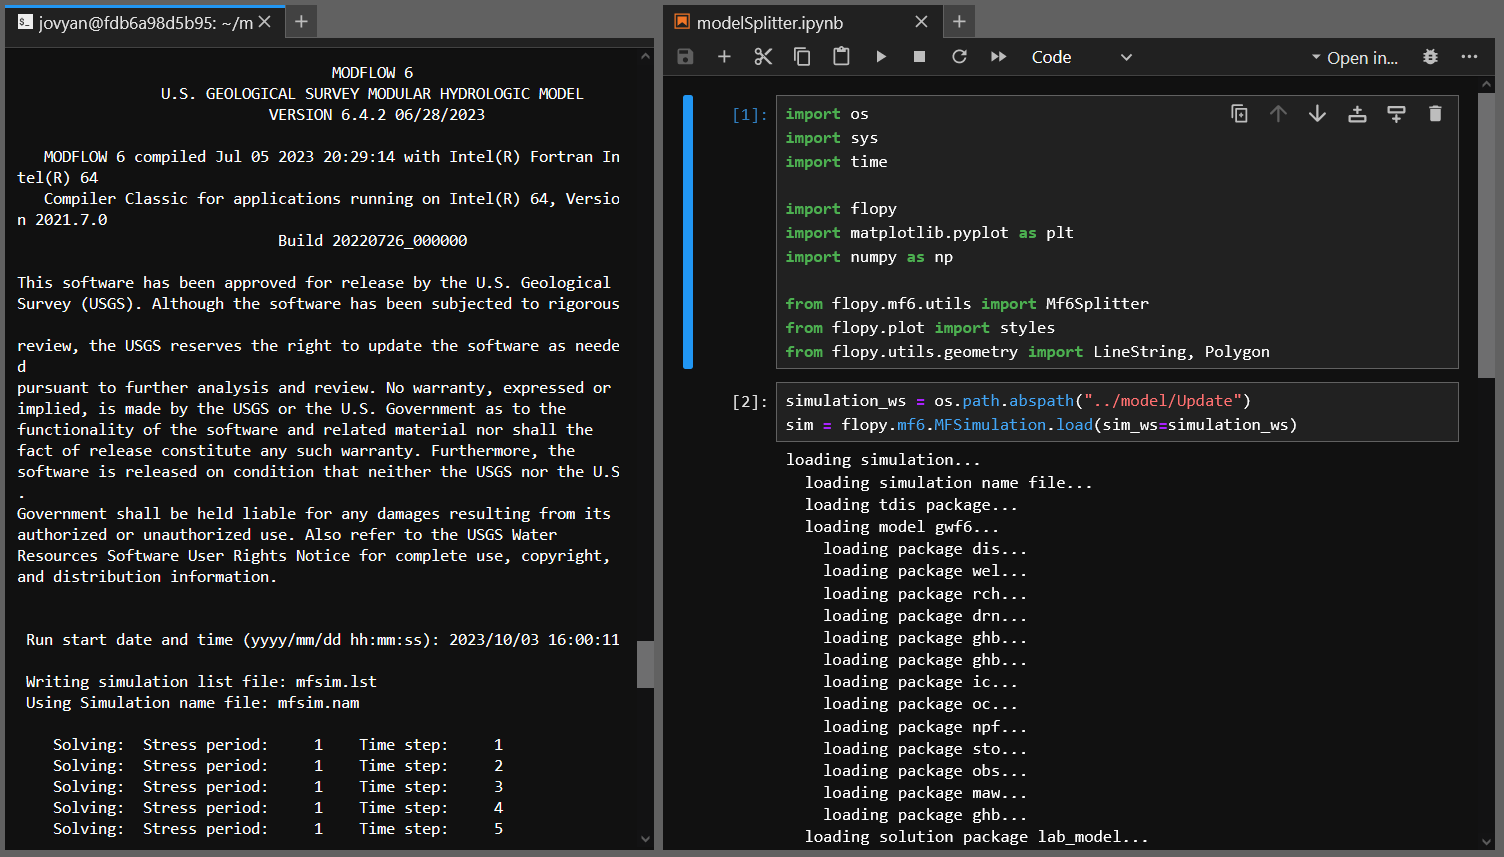Open the more options ellipsis menu
The width and height of the screenshot is (1504, 857).
click(x=1469, y=57)
